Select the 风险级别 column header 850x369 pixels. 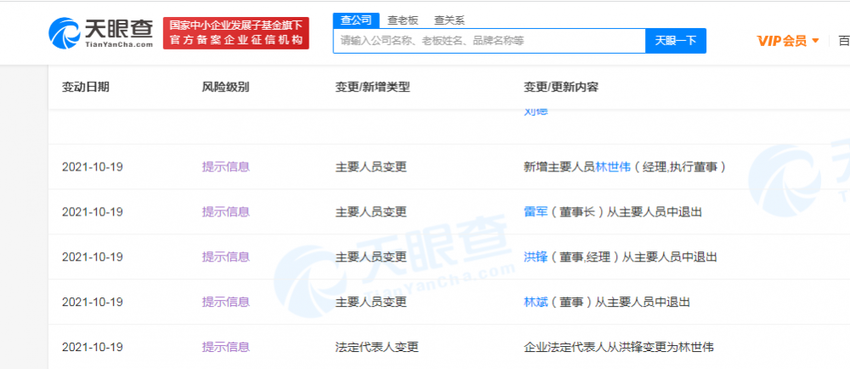click(226, 87)
